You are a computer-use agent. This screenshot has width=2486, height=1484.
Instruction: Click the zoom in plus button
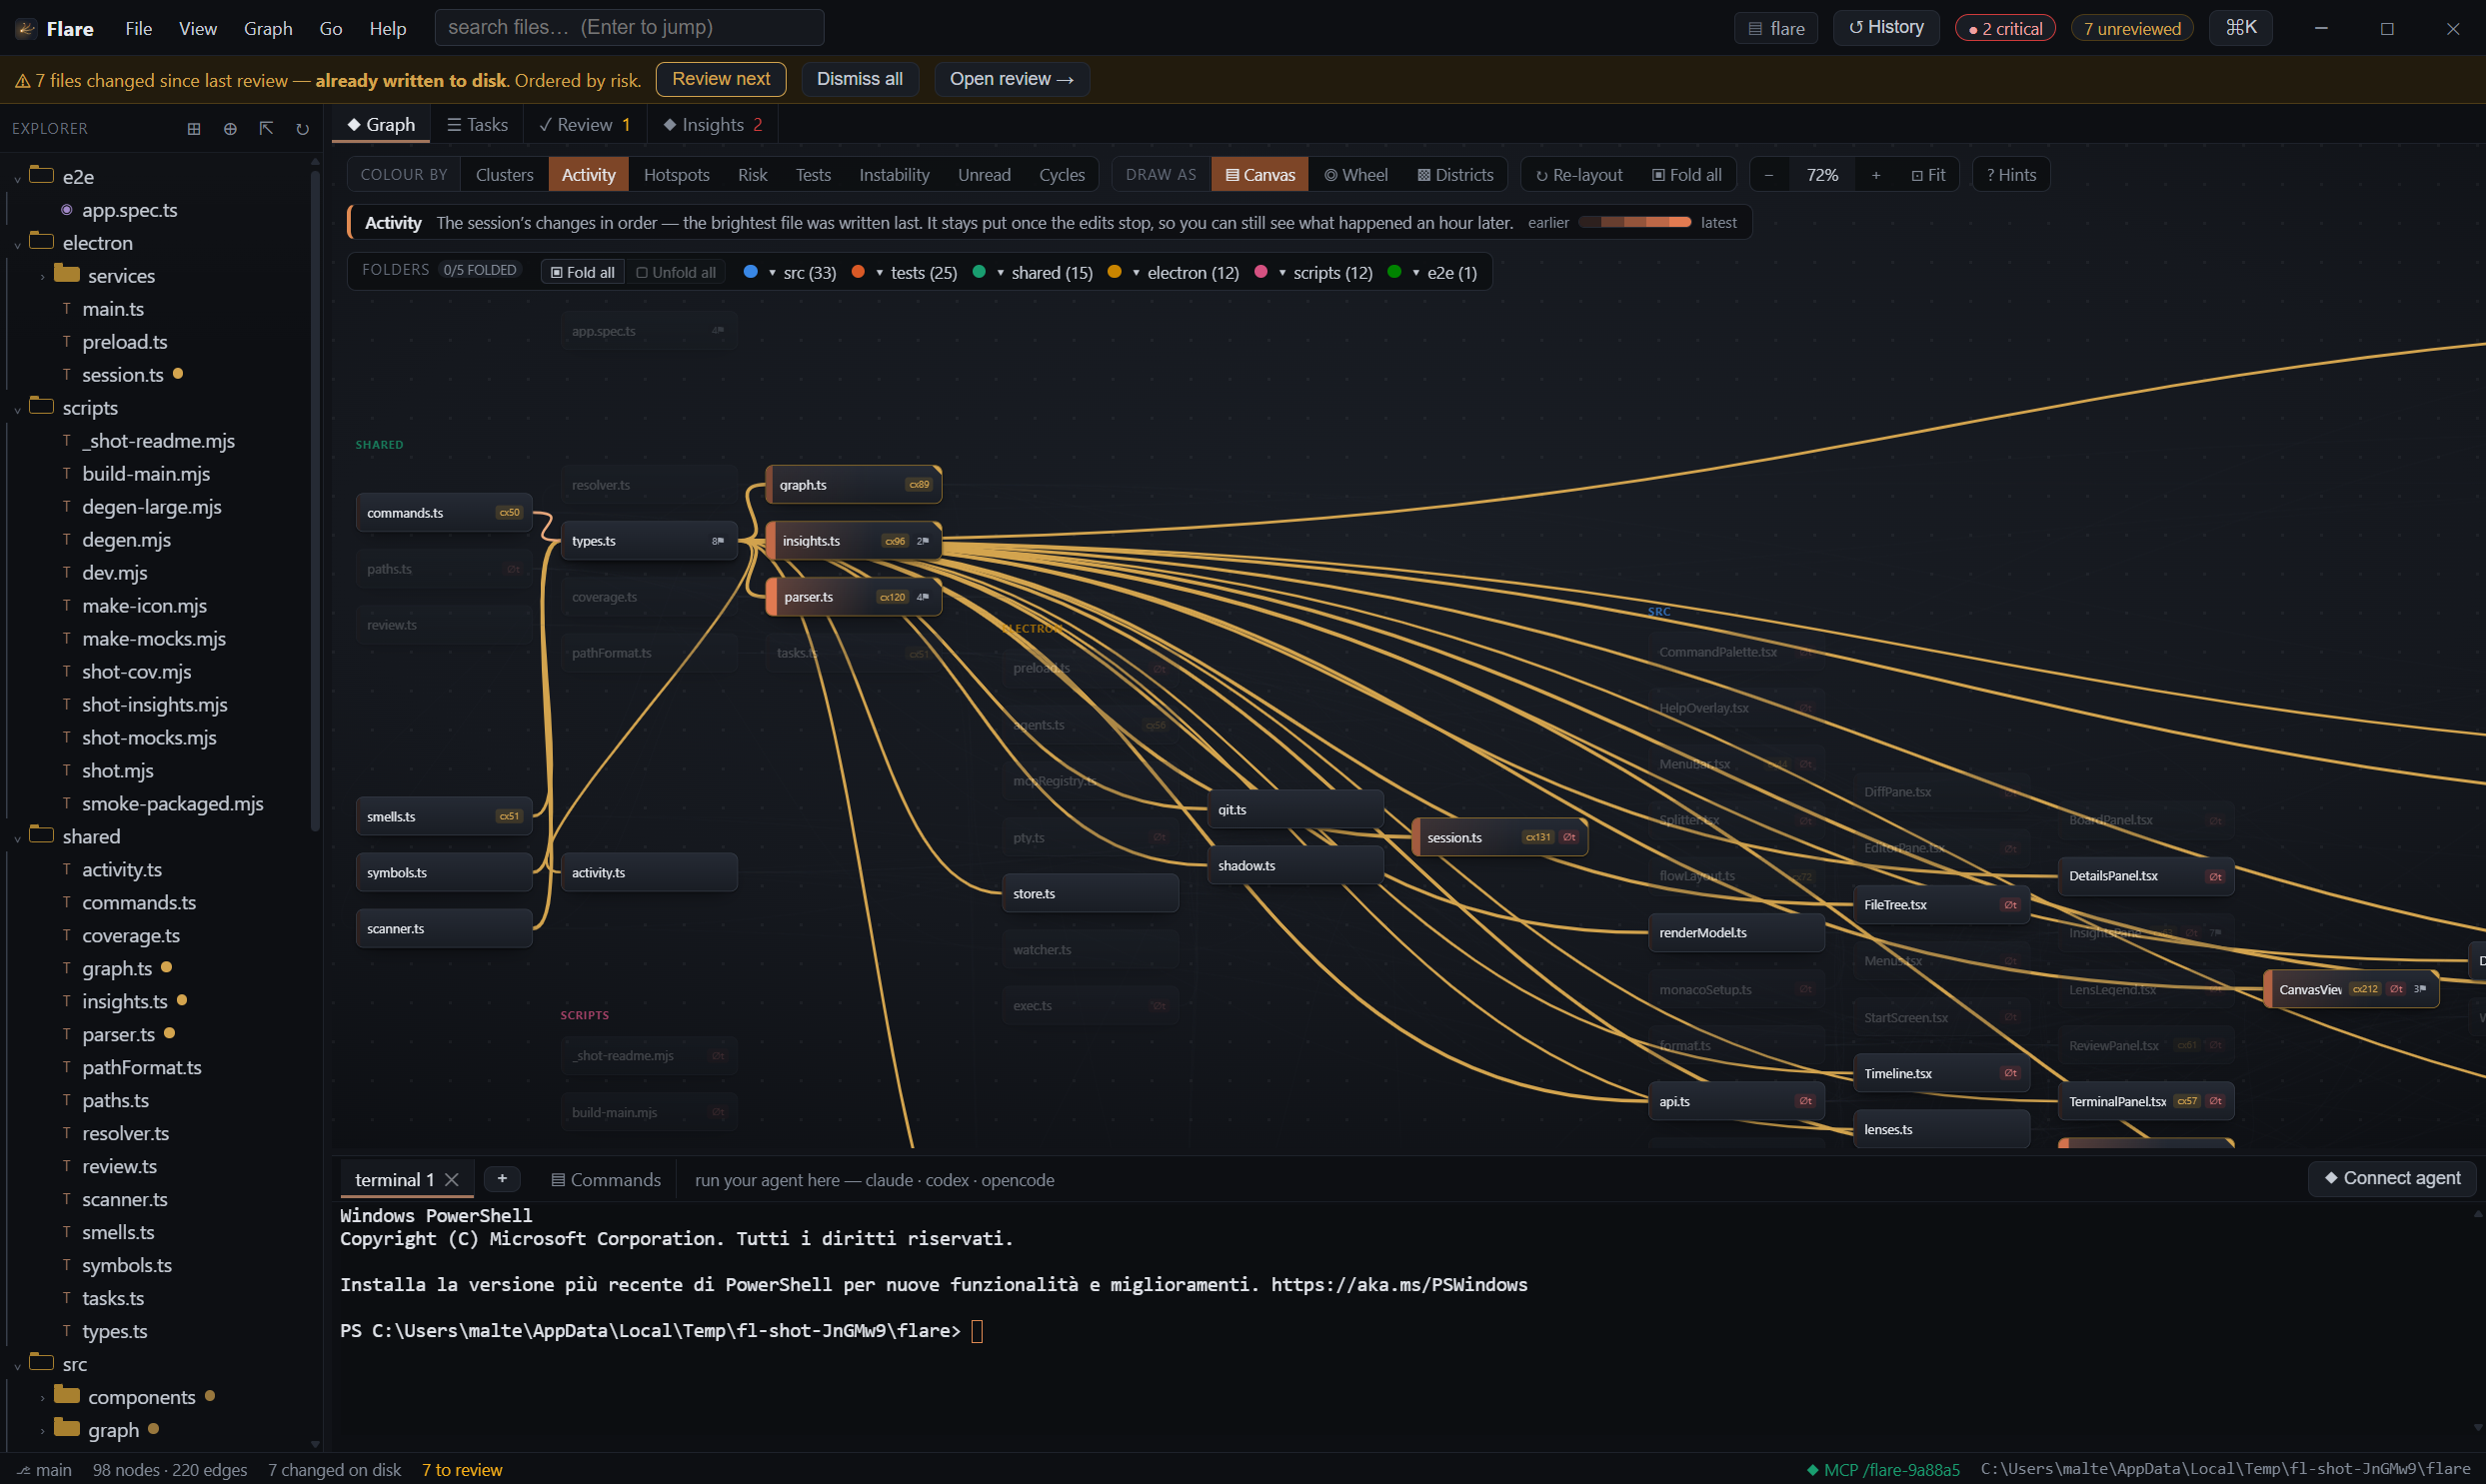[1876, 175]
